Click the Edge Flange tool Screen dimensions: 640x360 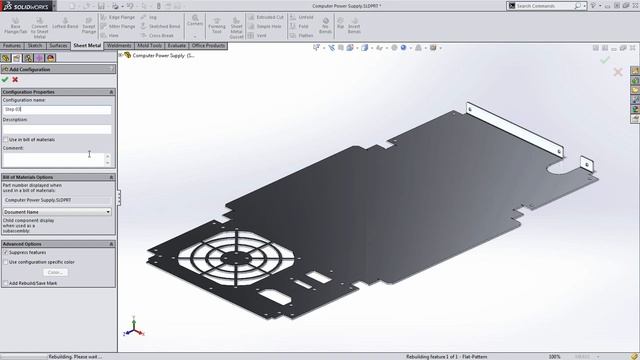118,17
